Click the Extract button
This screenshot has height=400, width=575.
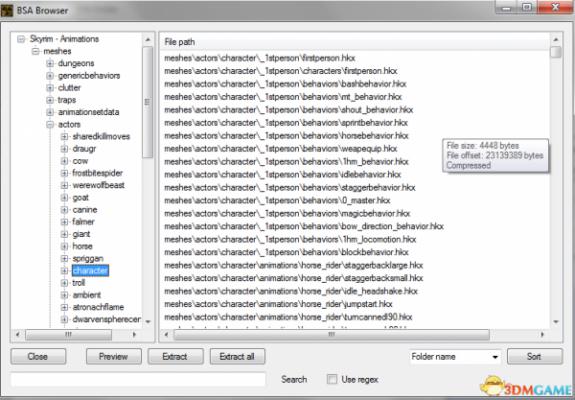(x=175, y=356)
